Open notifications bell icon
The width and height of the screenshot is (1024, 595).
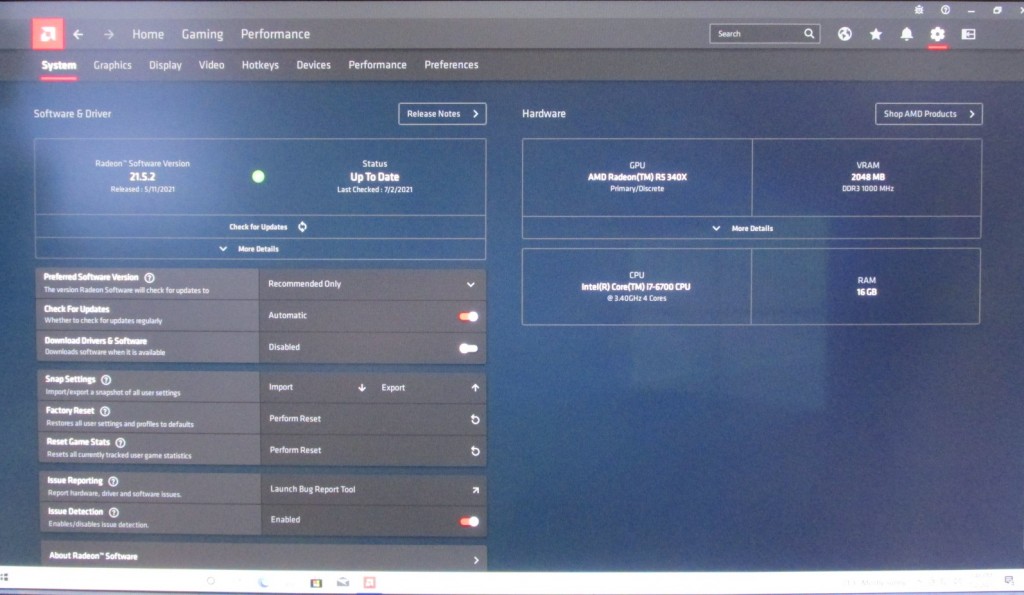(906, 34)
